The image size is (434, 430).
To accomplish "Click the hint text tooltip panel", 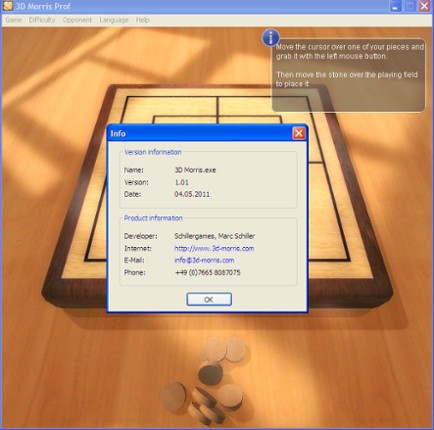I will [349, 75].
